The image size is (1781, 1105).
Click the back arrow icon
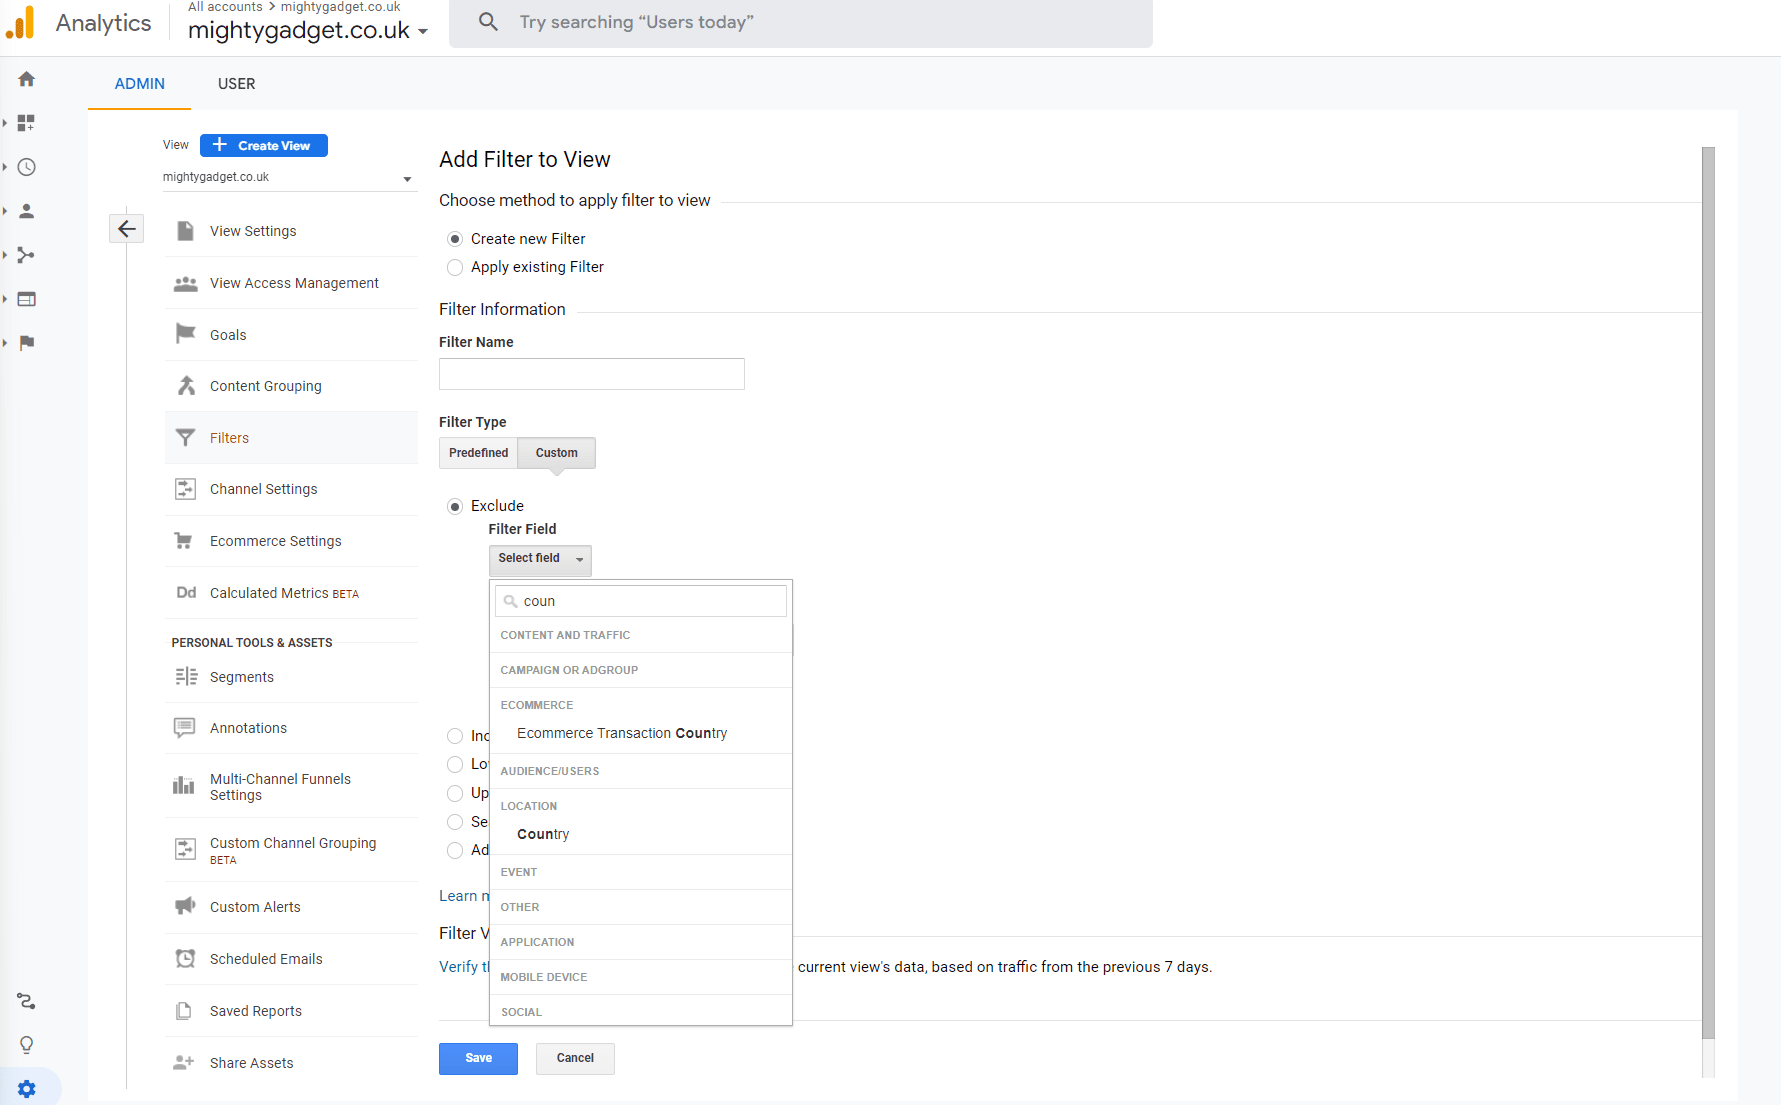click(127, 229)
